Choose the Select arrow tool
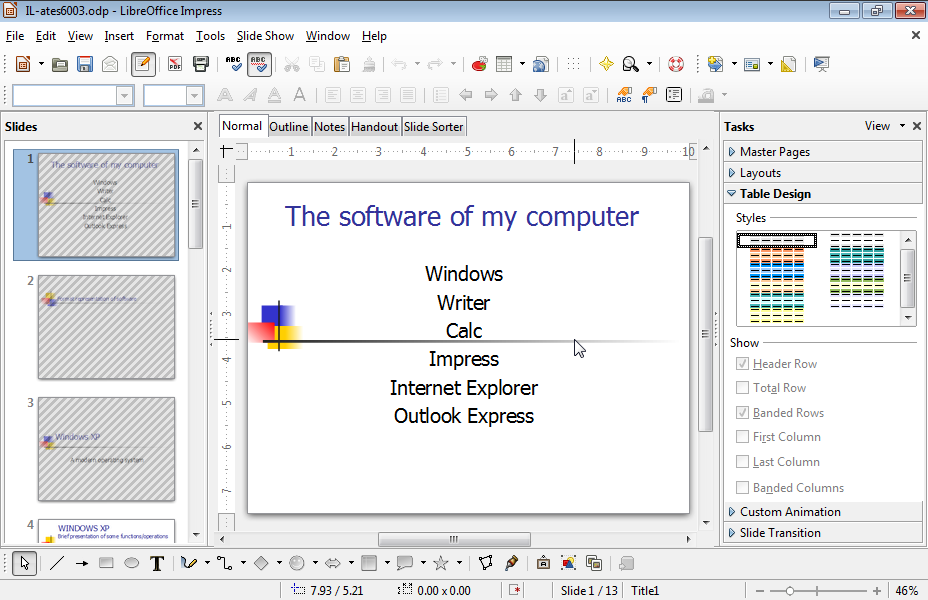The width and height of the screenshot is (928, 600). pos(24,563)
